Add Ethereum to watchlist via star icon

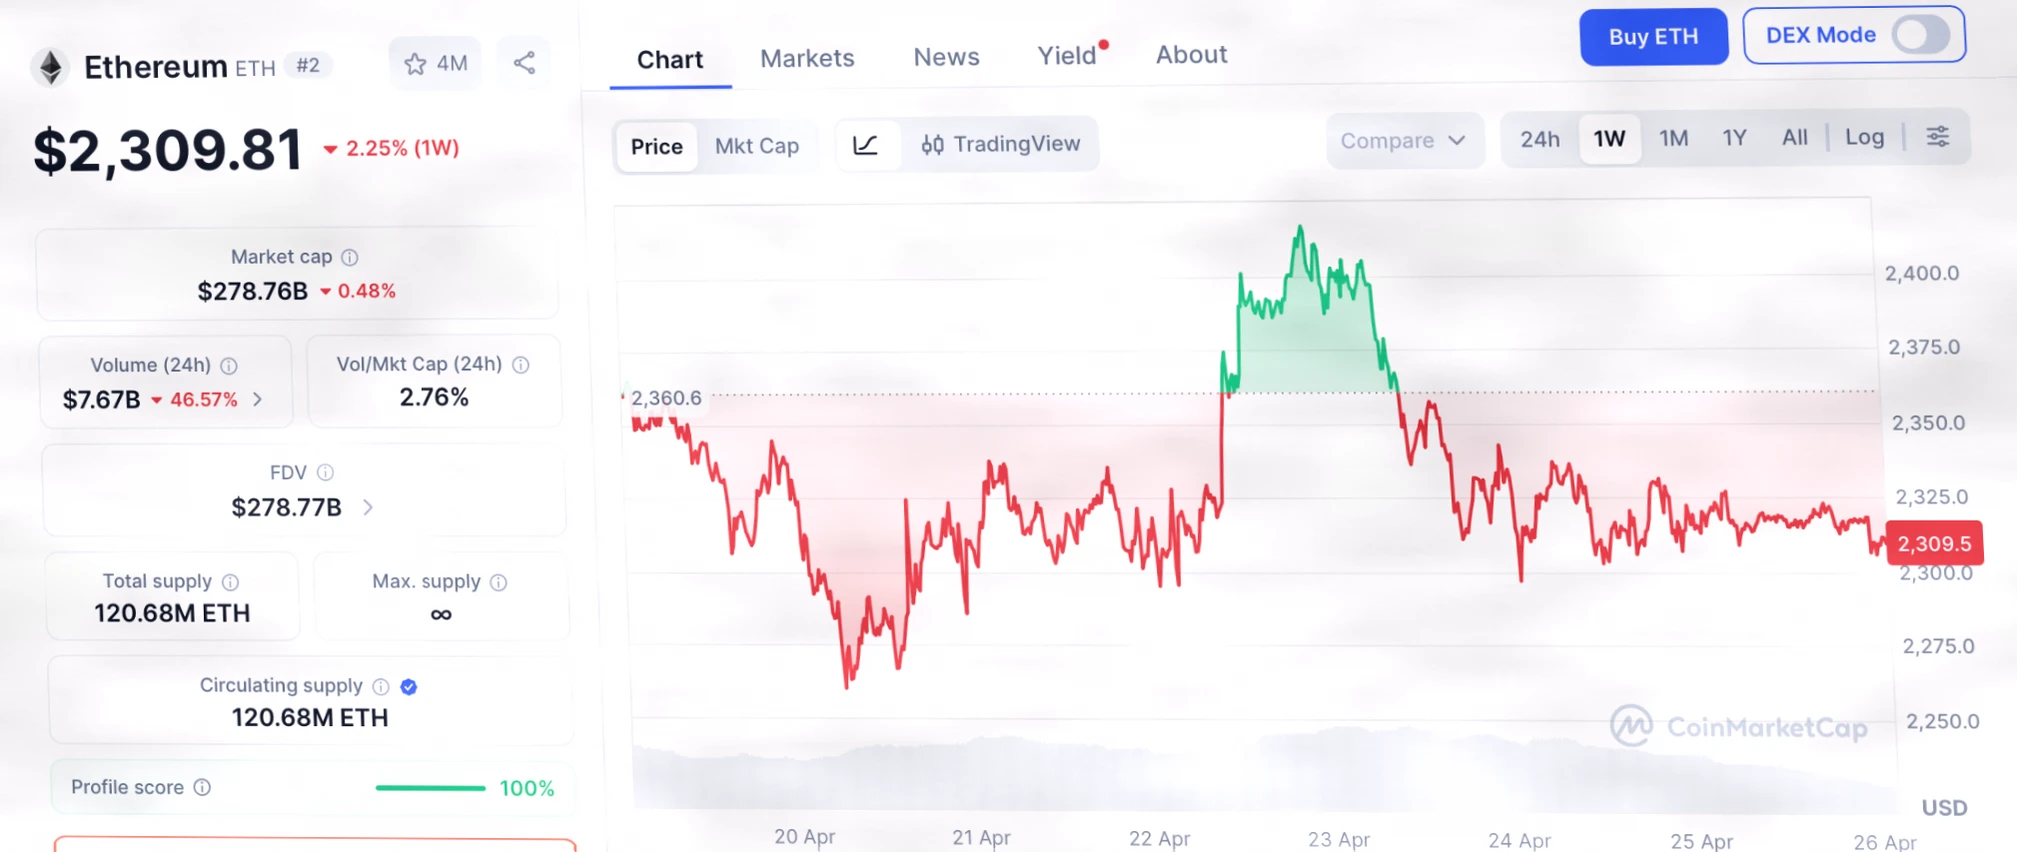coord(415,63)
